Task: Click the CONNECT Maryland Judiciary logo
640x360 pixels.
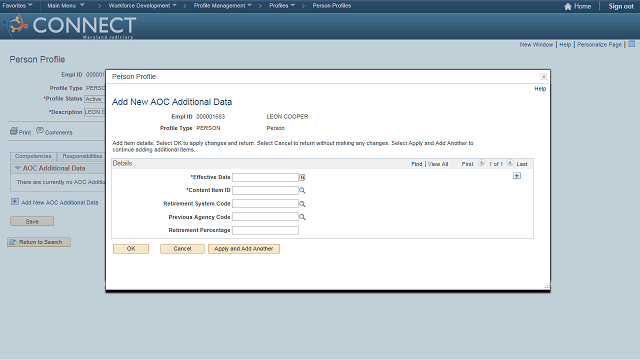Action: tap(69, 26)
